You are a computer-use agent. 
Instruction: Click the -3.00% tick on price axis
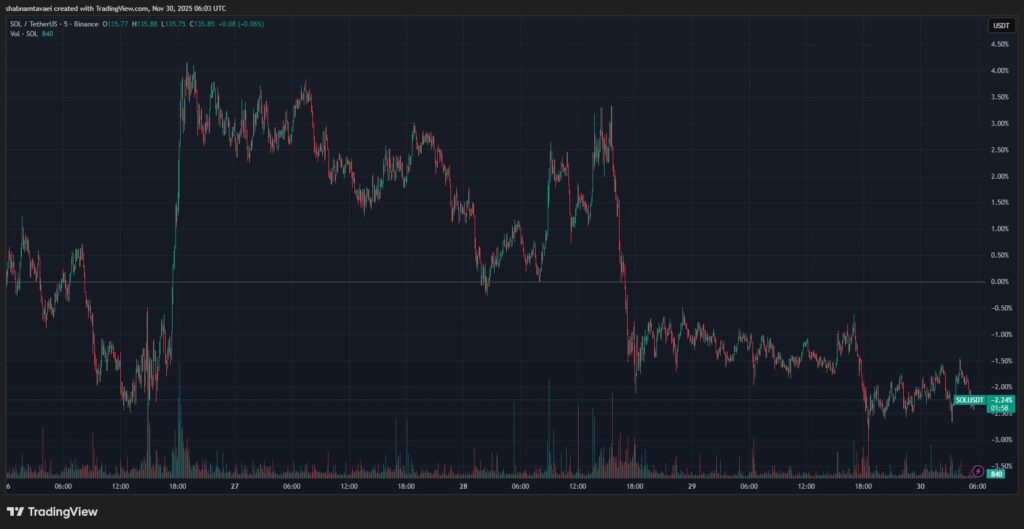coord(999,439)
